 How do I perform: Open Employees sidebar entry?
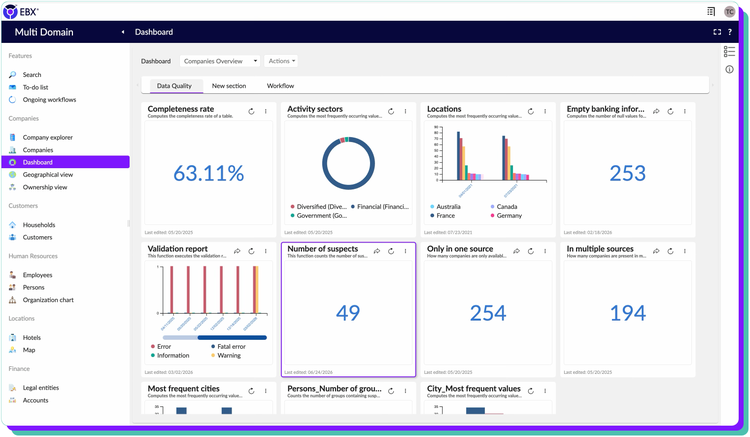(37, 275)
